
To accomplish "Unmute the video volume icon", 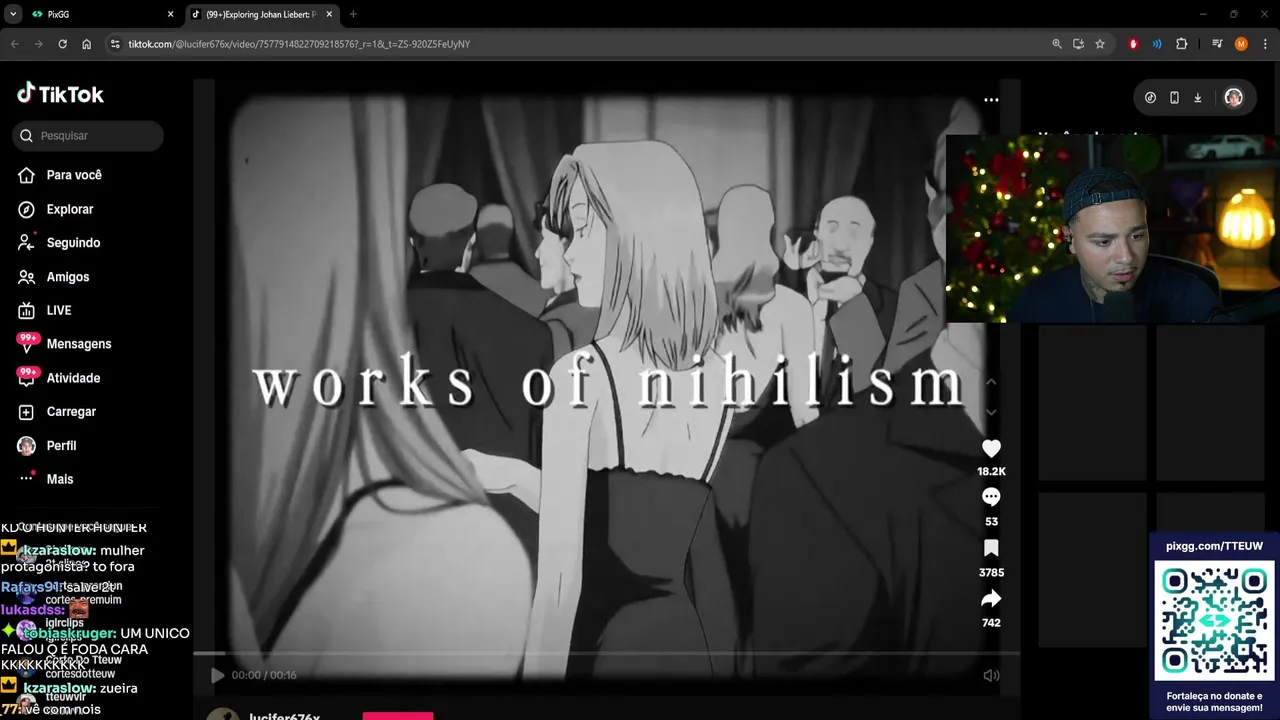I will (991, 675).
